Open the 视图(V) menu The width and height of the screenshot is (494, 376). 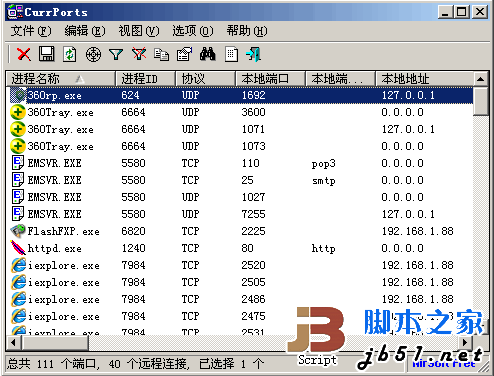click(139, 31)
